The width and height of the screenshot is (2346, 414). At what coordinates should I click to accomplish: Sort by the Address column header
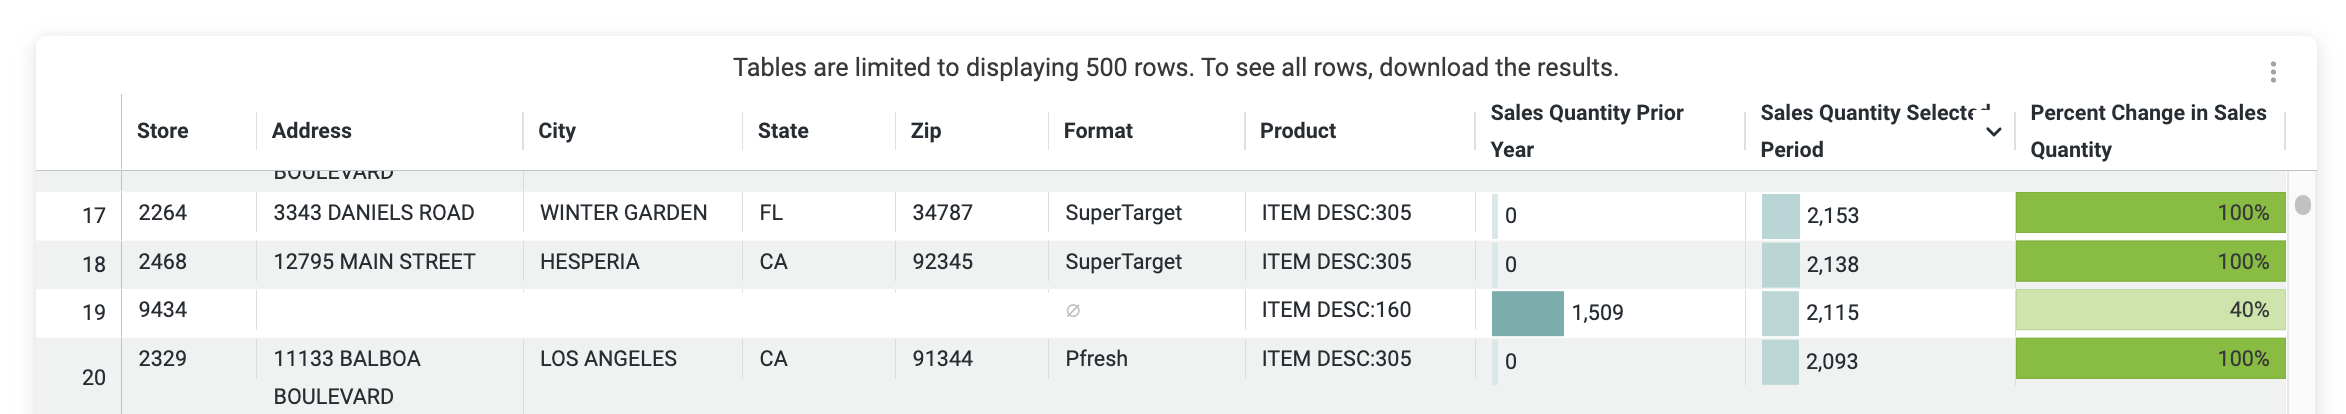coord(312,131)
